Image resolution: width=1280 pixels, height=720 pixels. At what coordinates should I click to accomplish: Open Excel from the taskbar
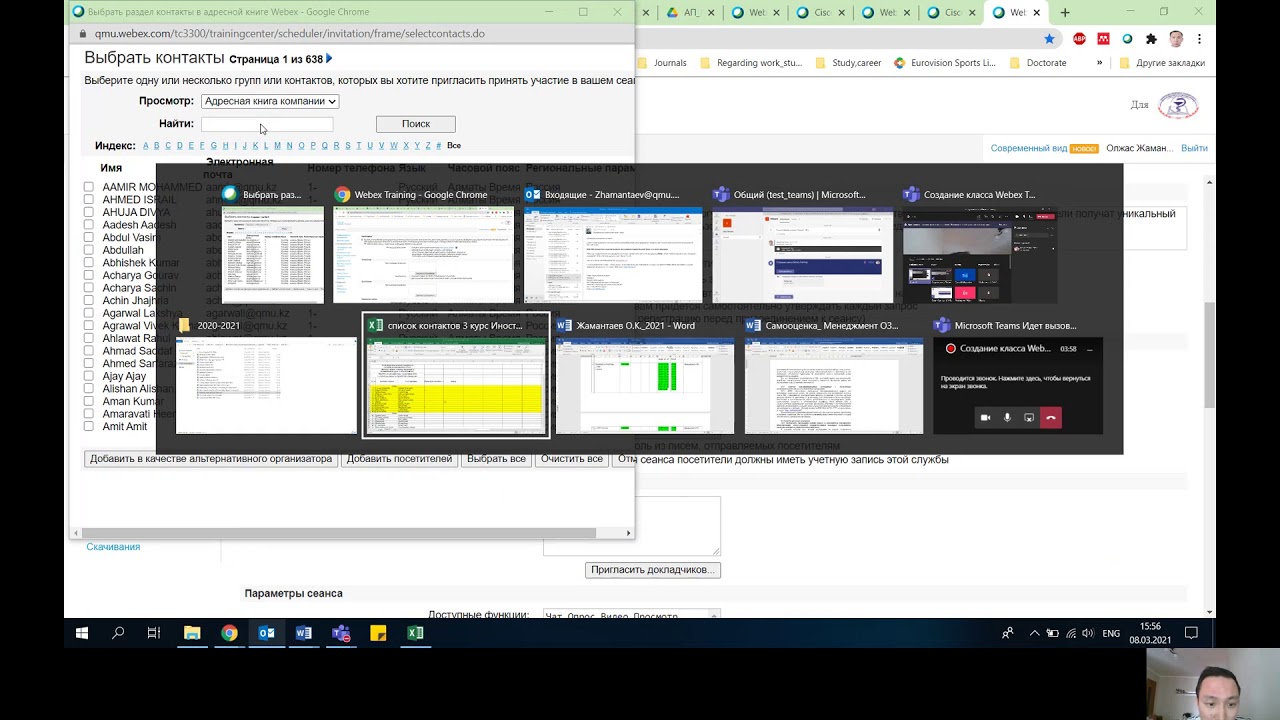coord(415,633)
